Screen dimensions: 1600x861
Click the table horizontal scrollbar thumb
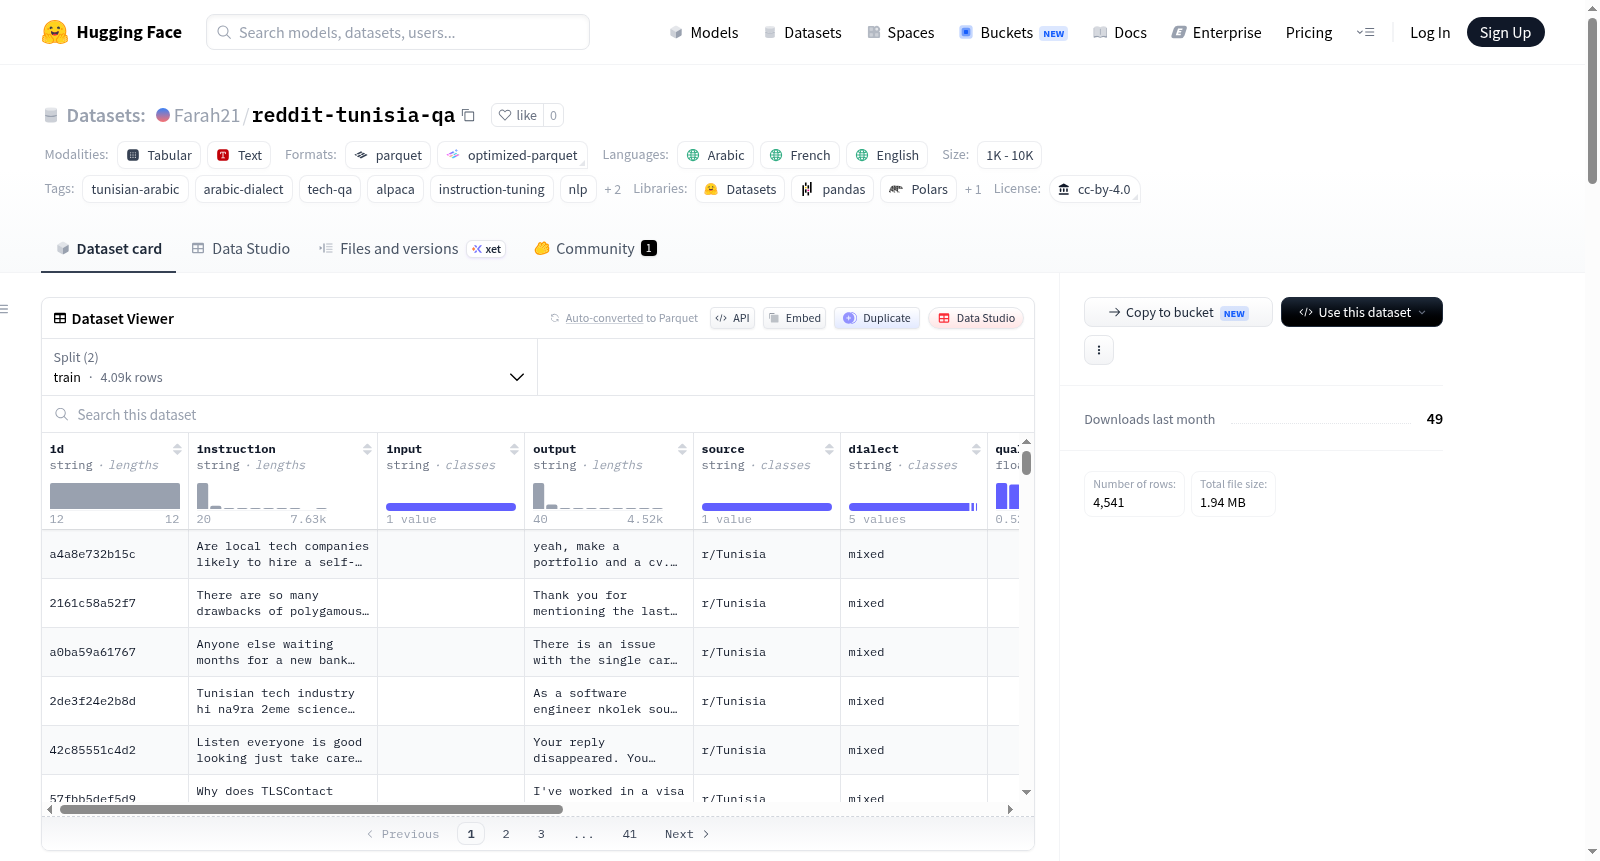pyautogui.click(x=311, y=809)
